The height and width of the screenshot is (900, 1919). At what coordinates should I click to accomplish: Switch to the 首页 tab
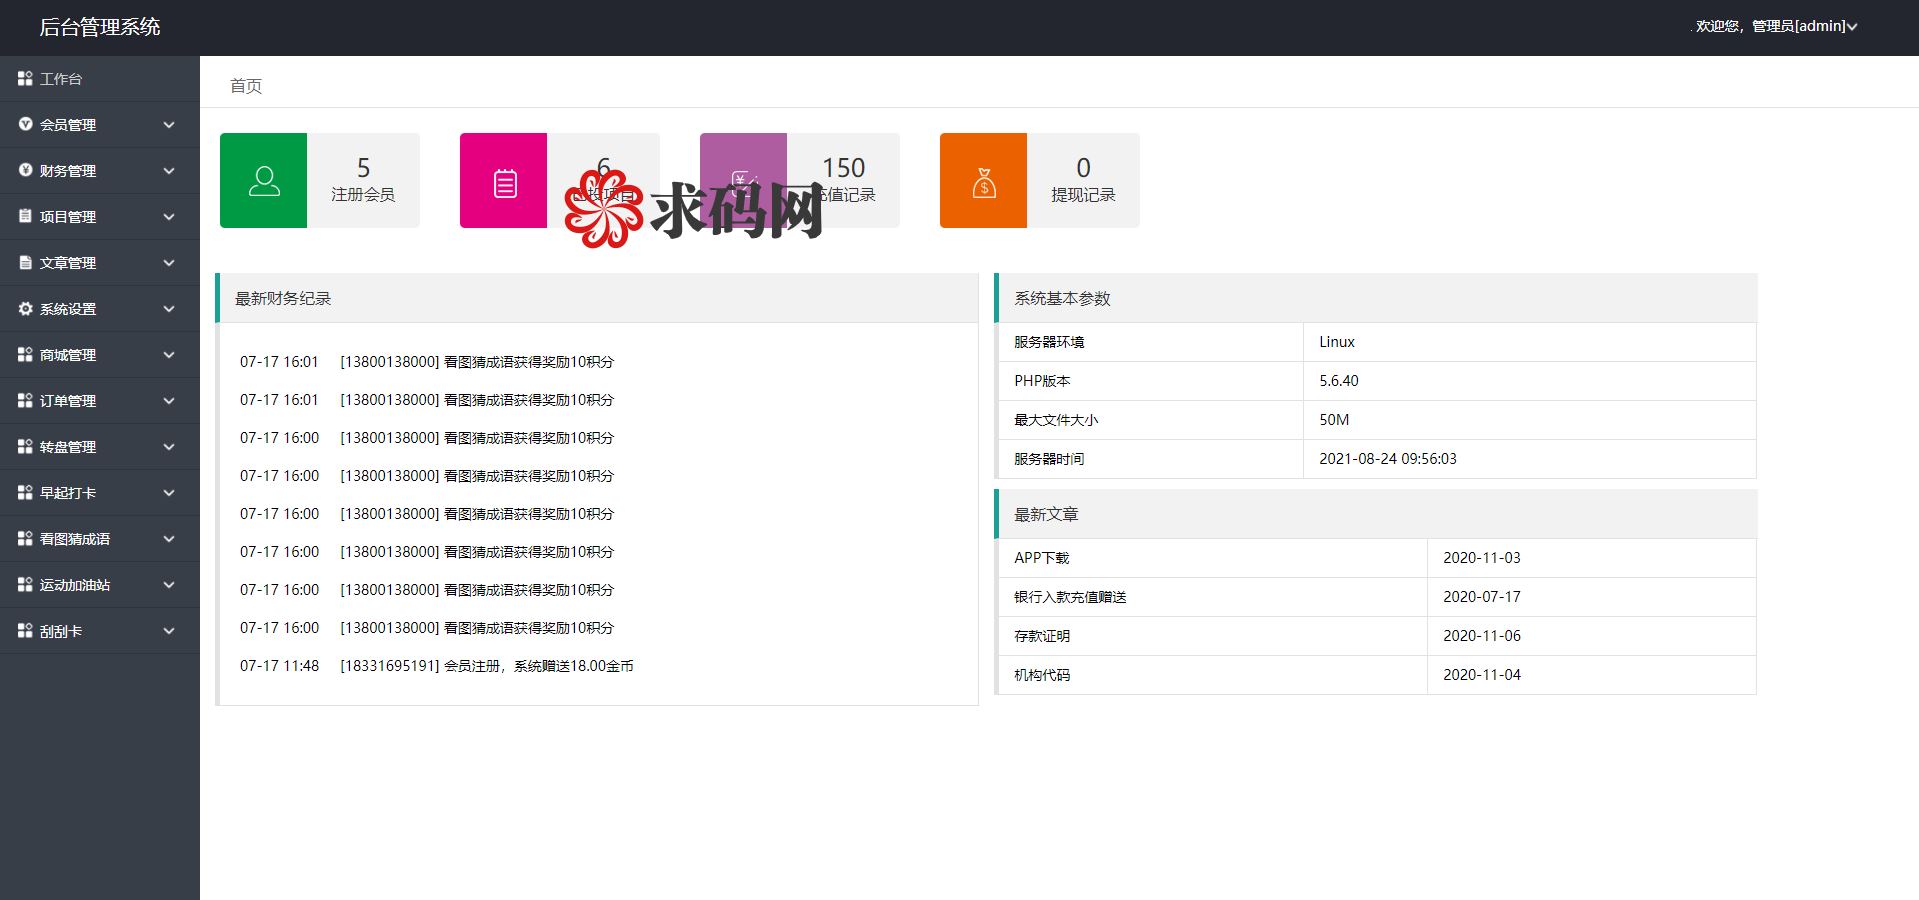click(x=245, y=86)
